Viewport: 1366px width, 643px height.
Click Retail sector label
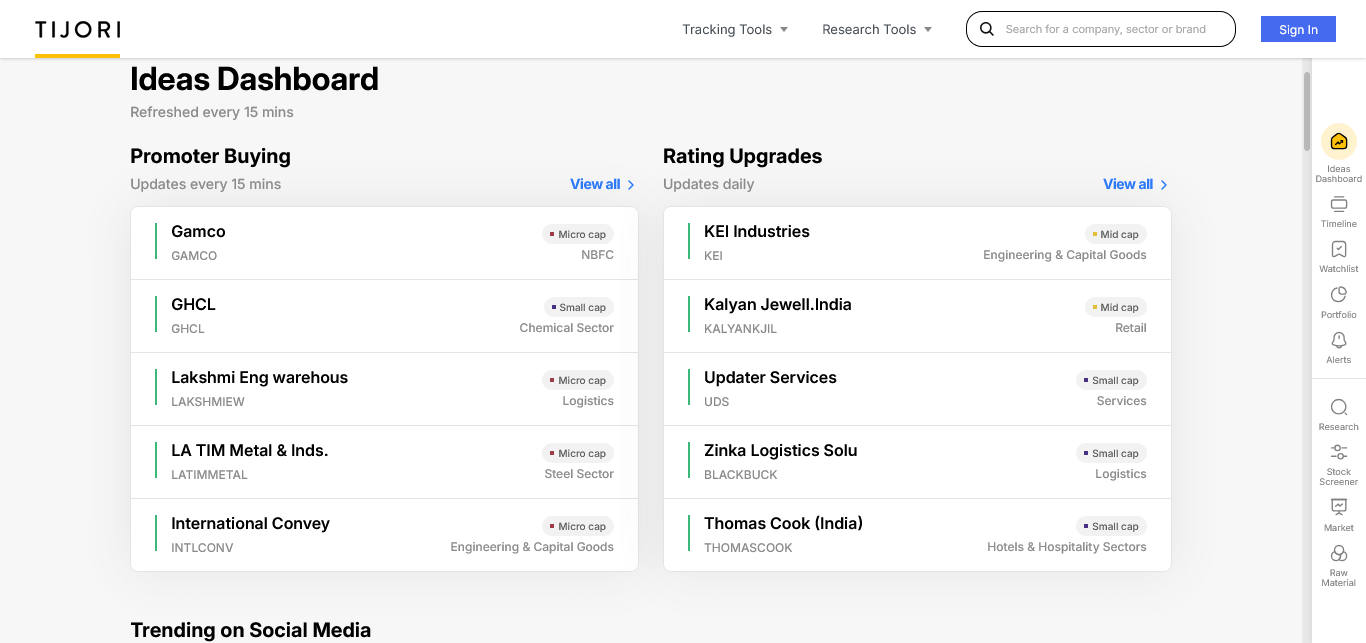pos(1131,328)
